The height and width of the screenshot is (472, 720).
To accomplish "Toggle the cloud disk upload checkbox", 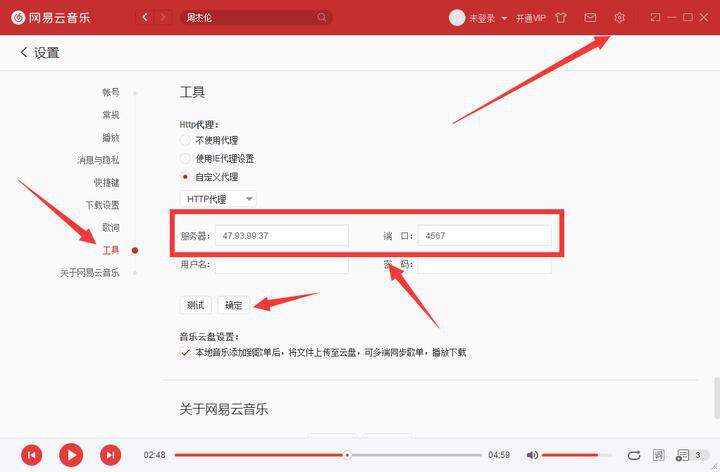I will (x=185, y=353).
